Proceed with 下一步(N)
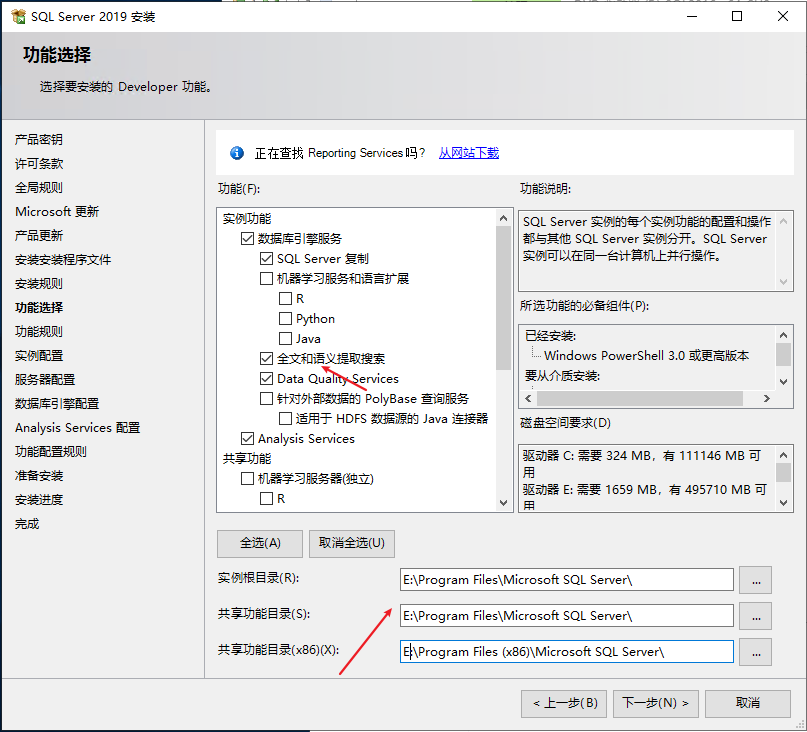807x732 pixels. 656,704
